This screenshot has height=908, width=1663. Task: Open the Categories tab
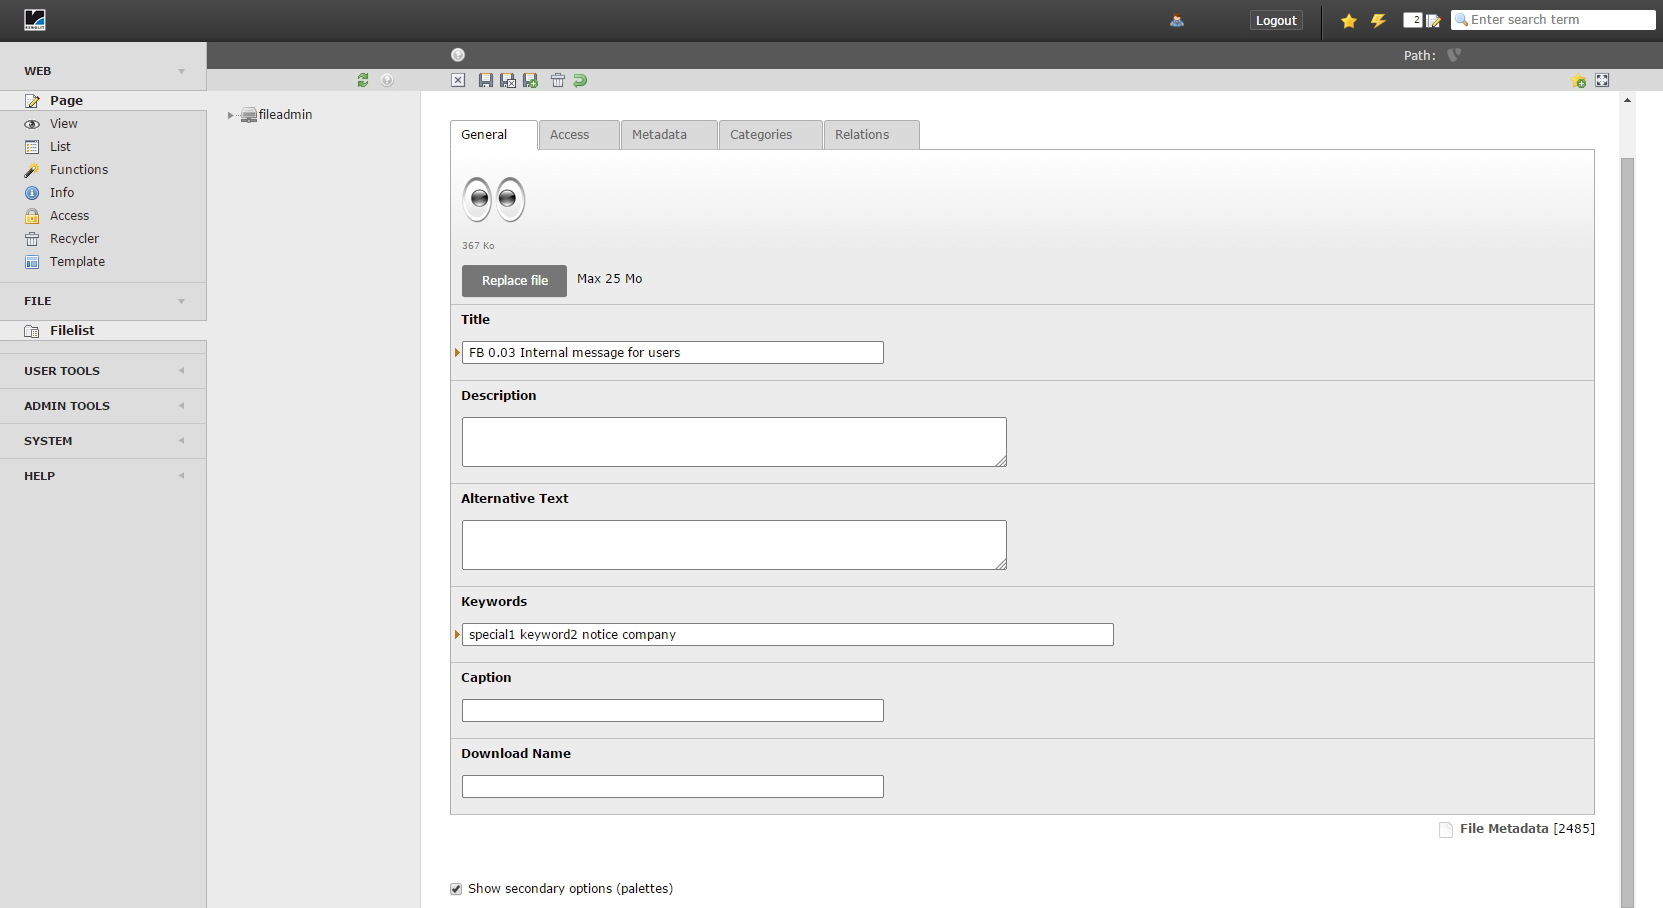pyautogui.click(x=761, y=135)
